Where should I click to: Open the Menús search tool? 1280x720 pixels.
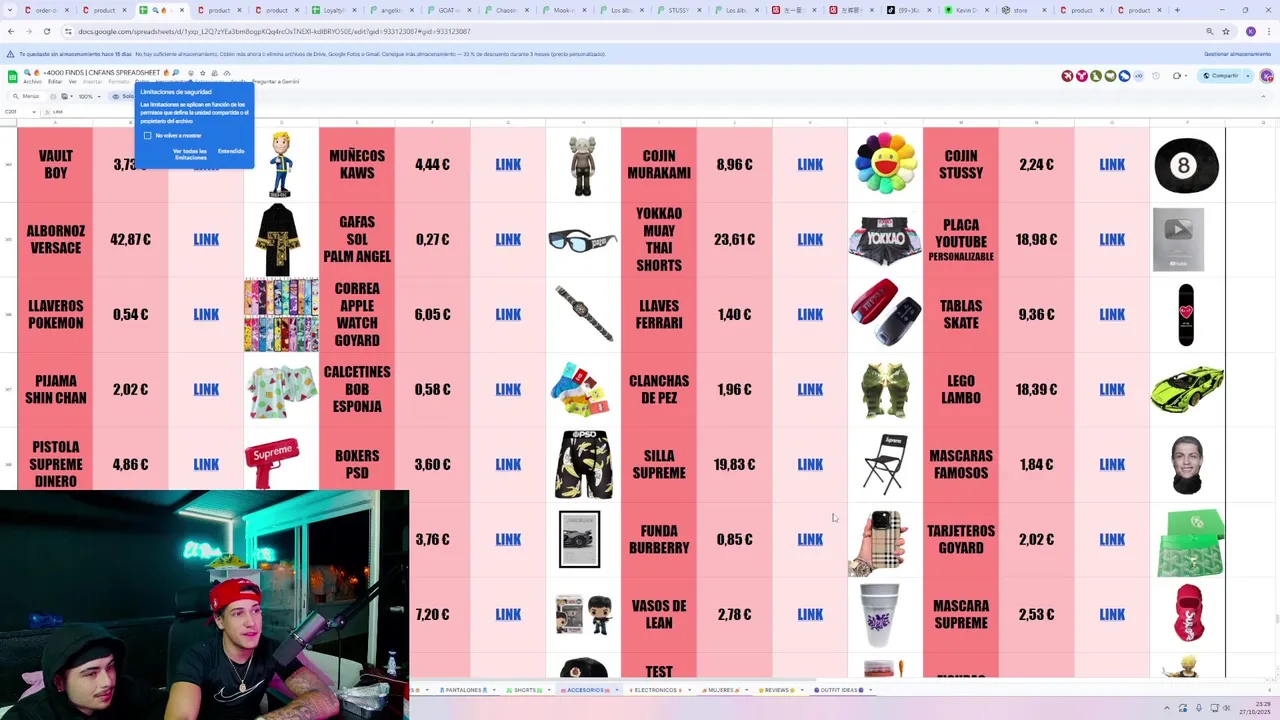(28, 96)
